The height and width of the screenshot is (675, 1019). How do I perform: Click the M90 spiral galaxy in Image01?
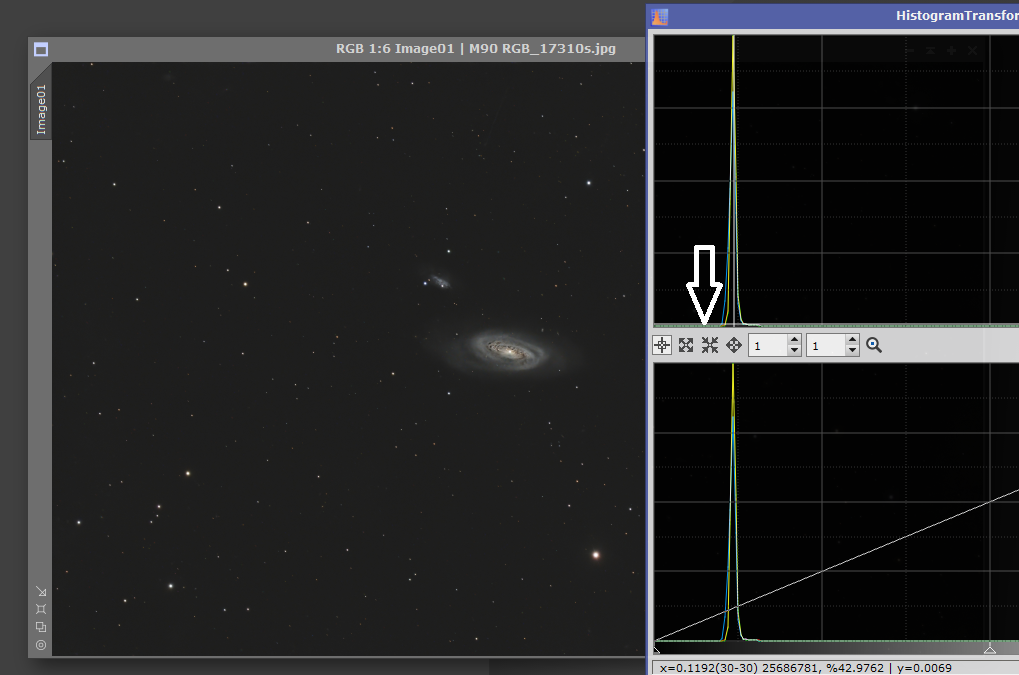coord(508,350)
